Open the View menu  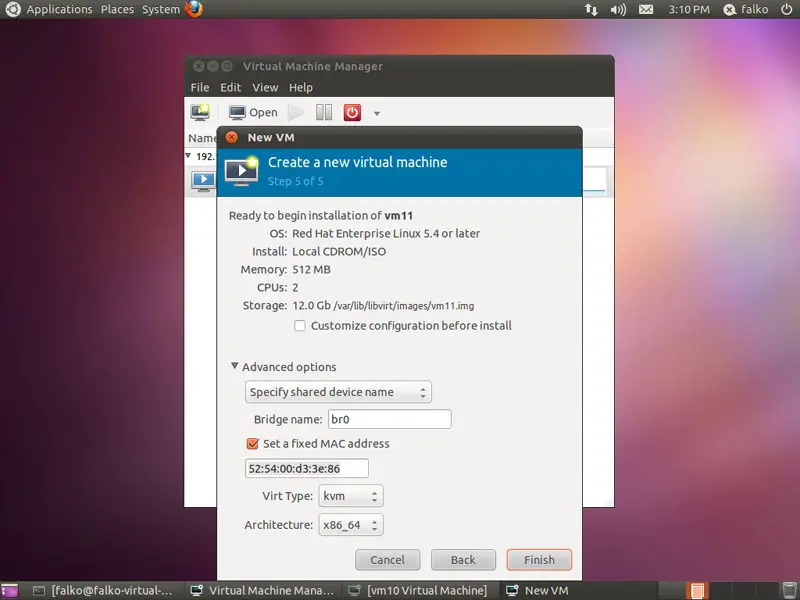265,87
